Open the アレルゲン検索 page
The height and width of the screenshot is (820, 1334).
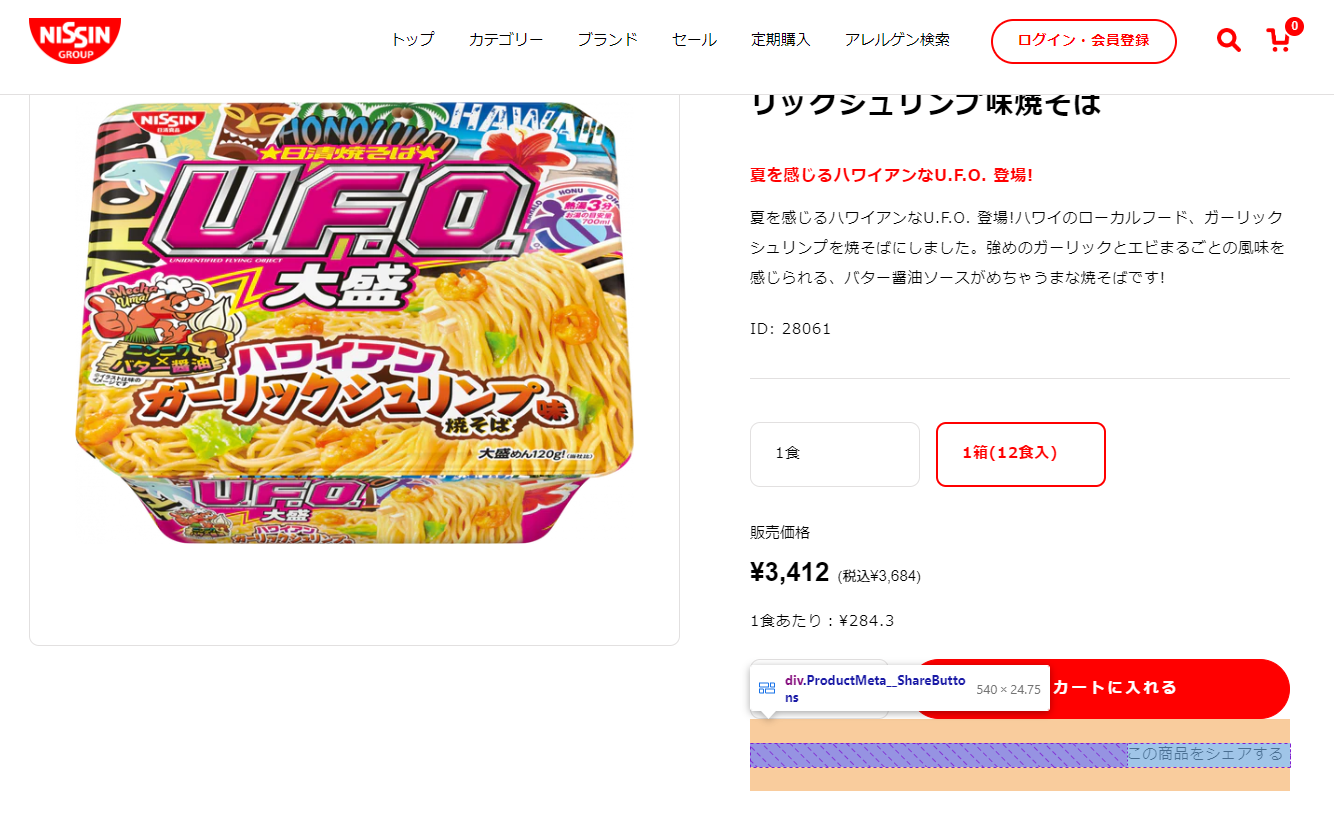coord(897,39)
